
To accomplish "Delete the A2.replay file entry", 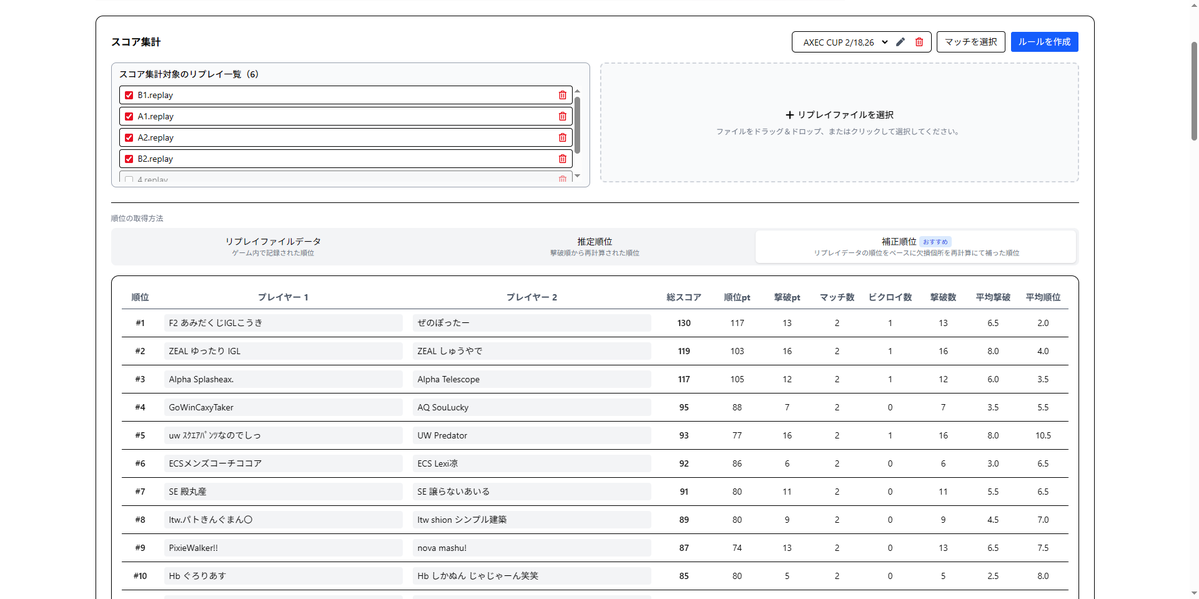I will click(563, 138).
